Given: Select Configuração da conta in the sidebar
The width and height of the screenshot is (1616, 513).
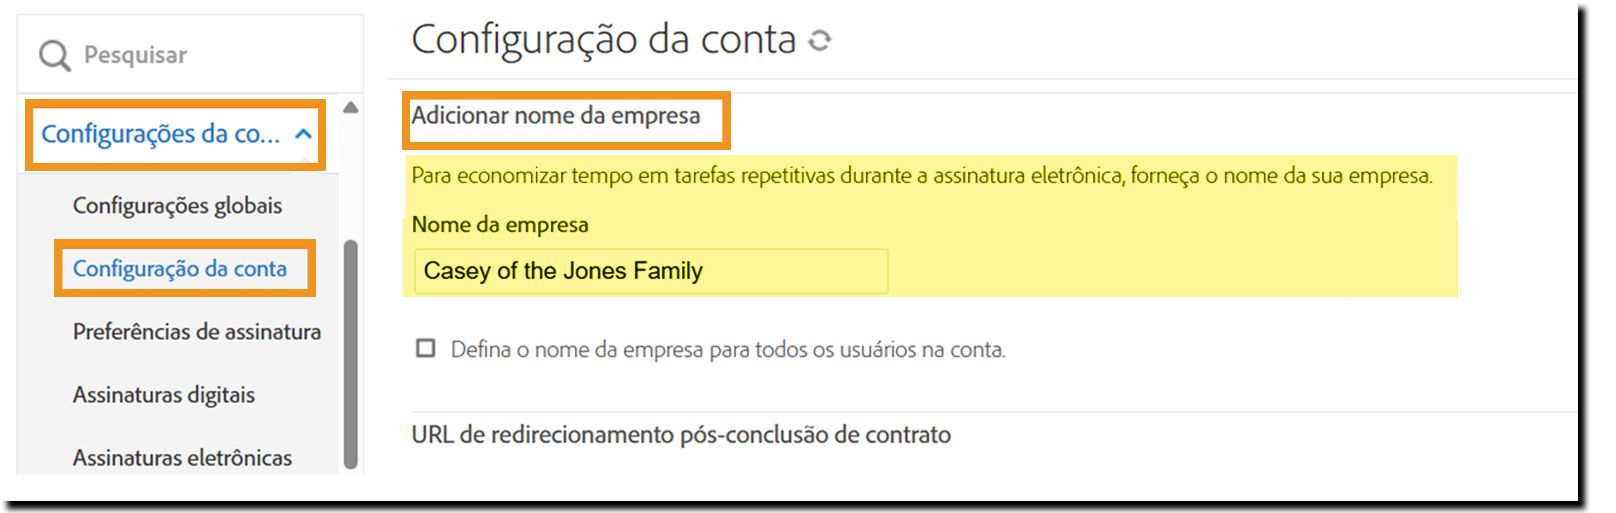Looking at the screenshot, I should [180, 269].
